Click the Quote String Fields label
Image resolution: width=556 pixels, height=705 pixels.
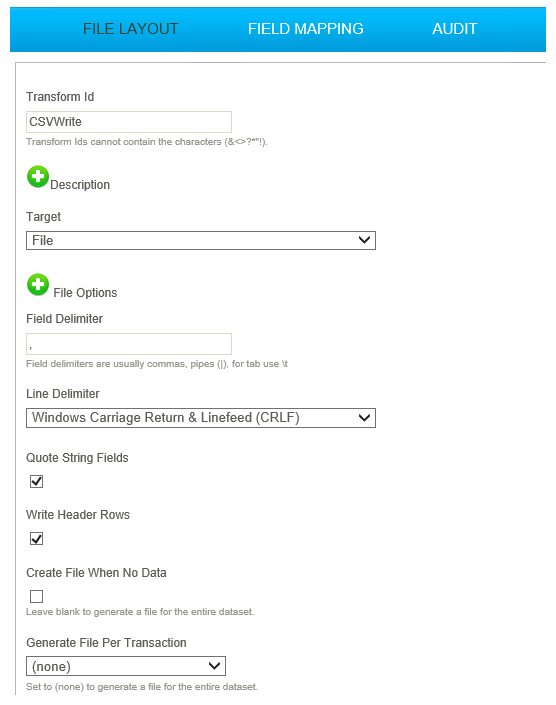[x=77, y=458]
